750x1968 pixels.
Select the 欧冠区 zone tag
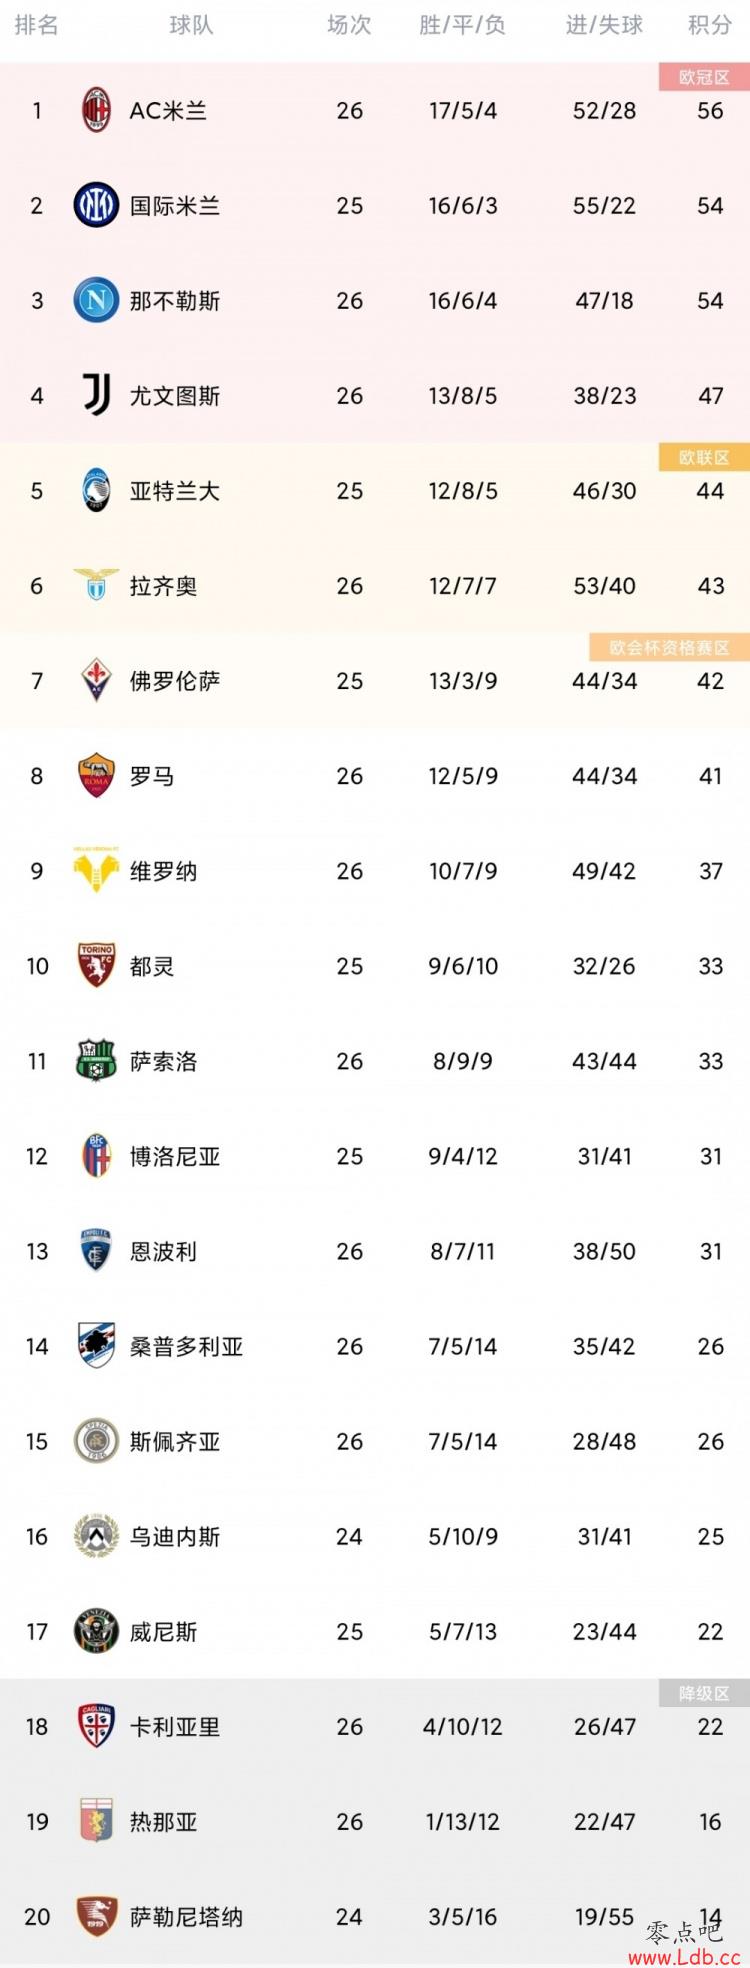click(x=704, y=77)
